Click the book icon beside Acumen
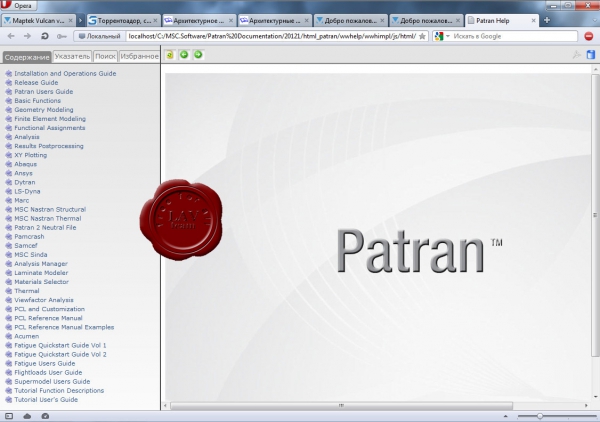 point(8,336)
